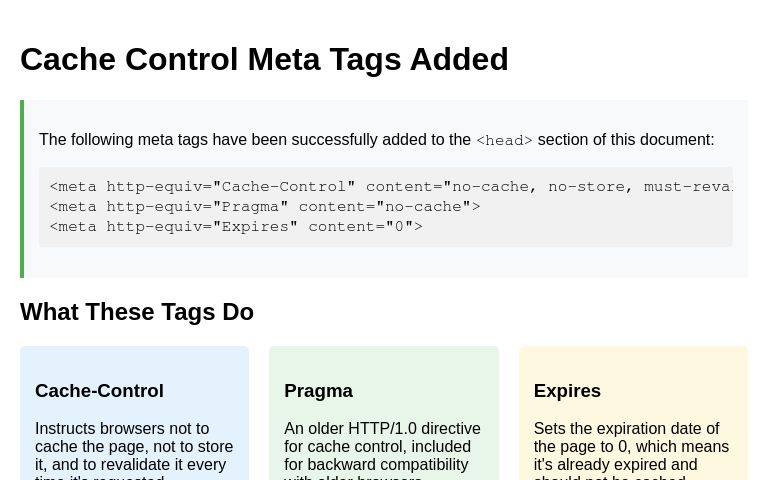Click the Pragma meta tag code line
768x480 pixels.
tap(265, 207)
